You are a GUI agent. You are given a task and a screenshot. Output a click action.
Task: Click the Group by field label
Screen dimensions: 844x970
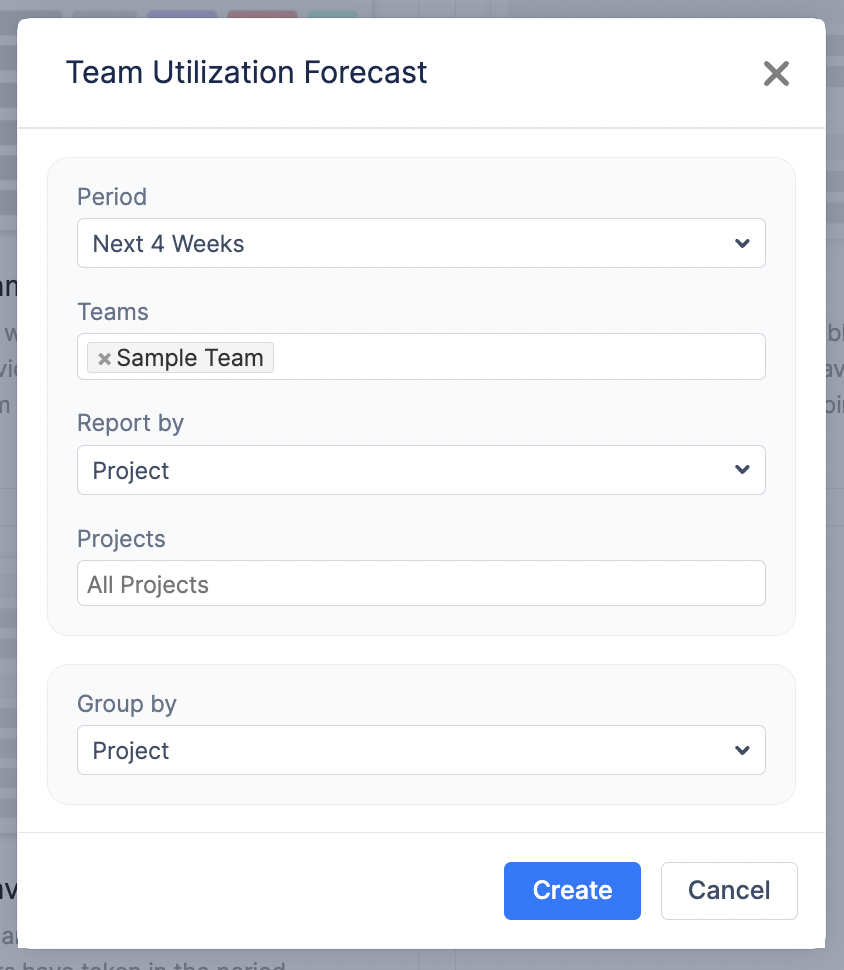(x=127, y=704)
